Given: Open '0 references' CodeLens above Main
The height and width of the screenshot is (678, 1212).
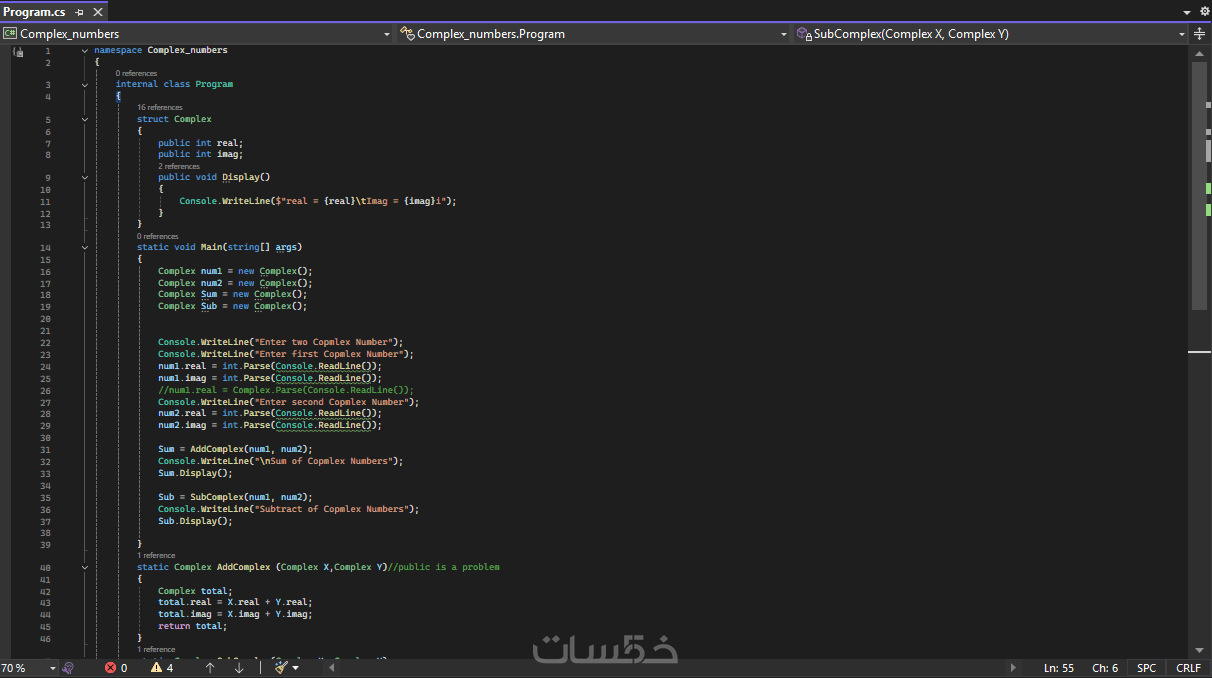Looking at the screenshot, I should point(158,236).
